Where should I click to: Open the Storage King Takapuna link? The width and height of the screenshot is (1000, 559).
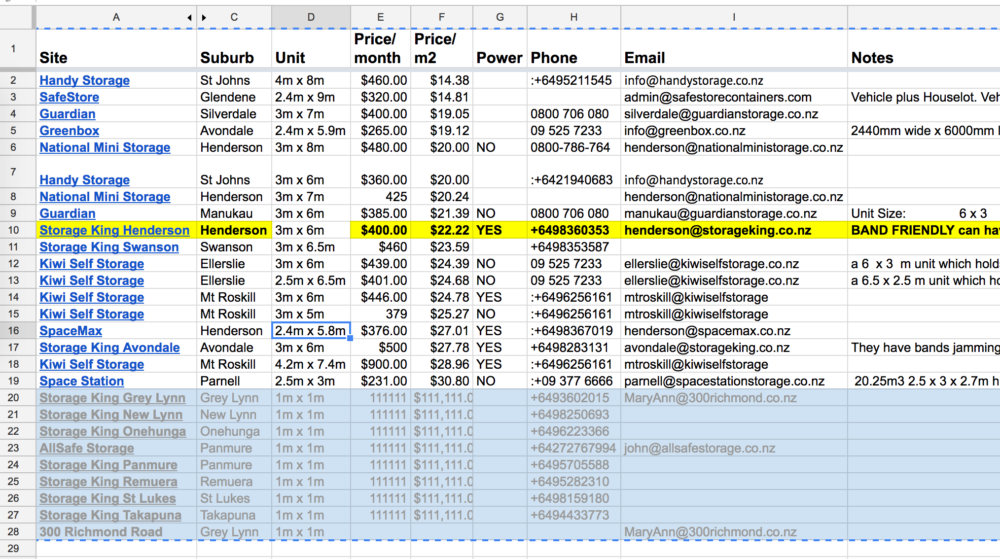click(x=110, y=515)
